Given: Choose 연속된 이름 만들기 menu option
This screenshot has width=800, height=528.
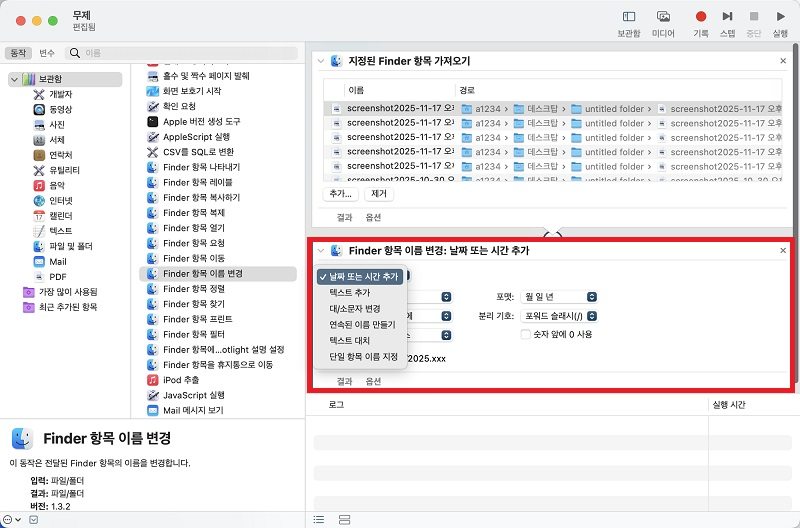Looking at the screenshot, I should click(360, 324).
